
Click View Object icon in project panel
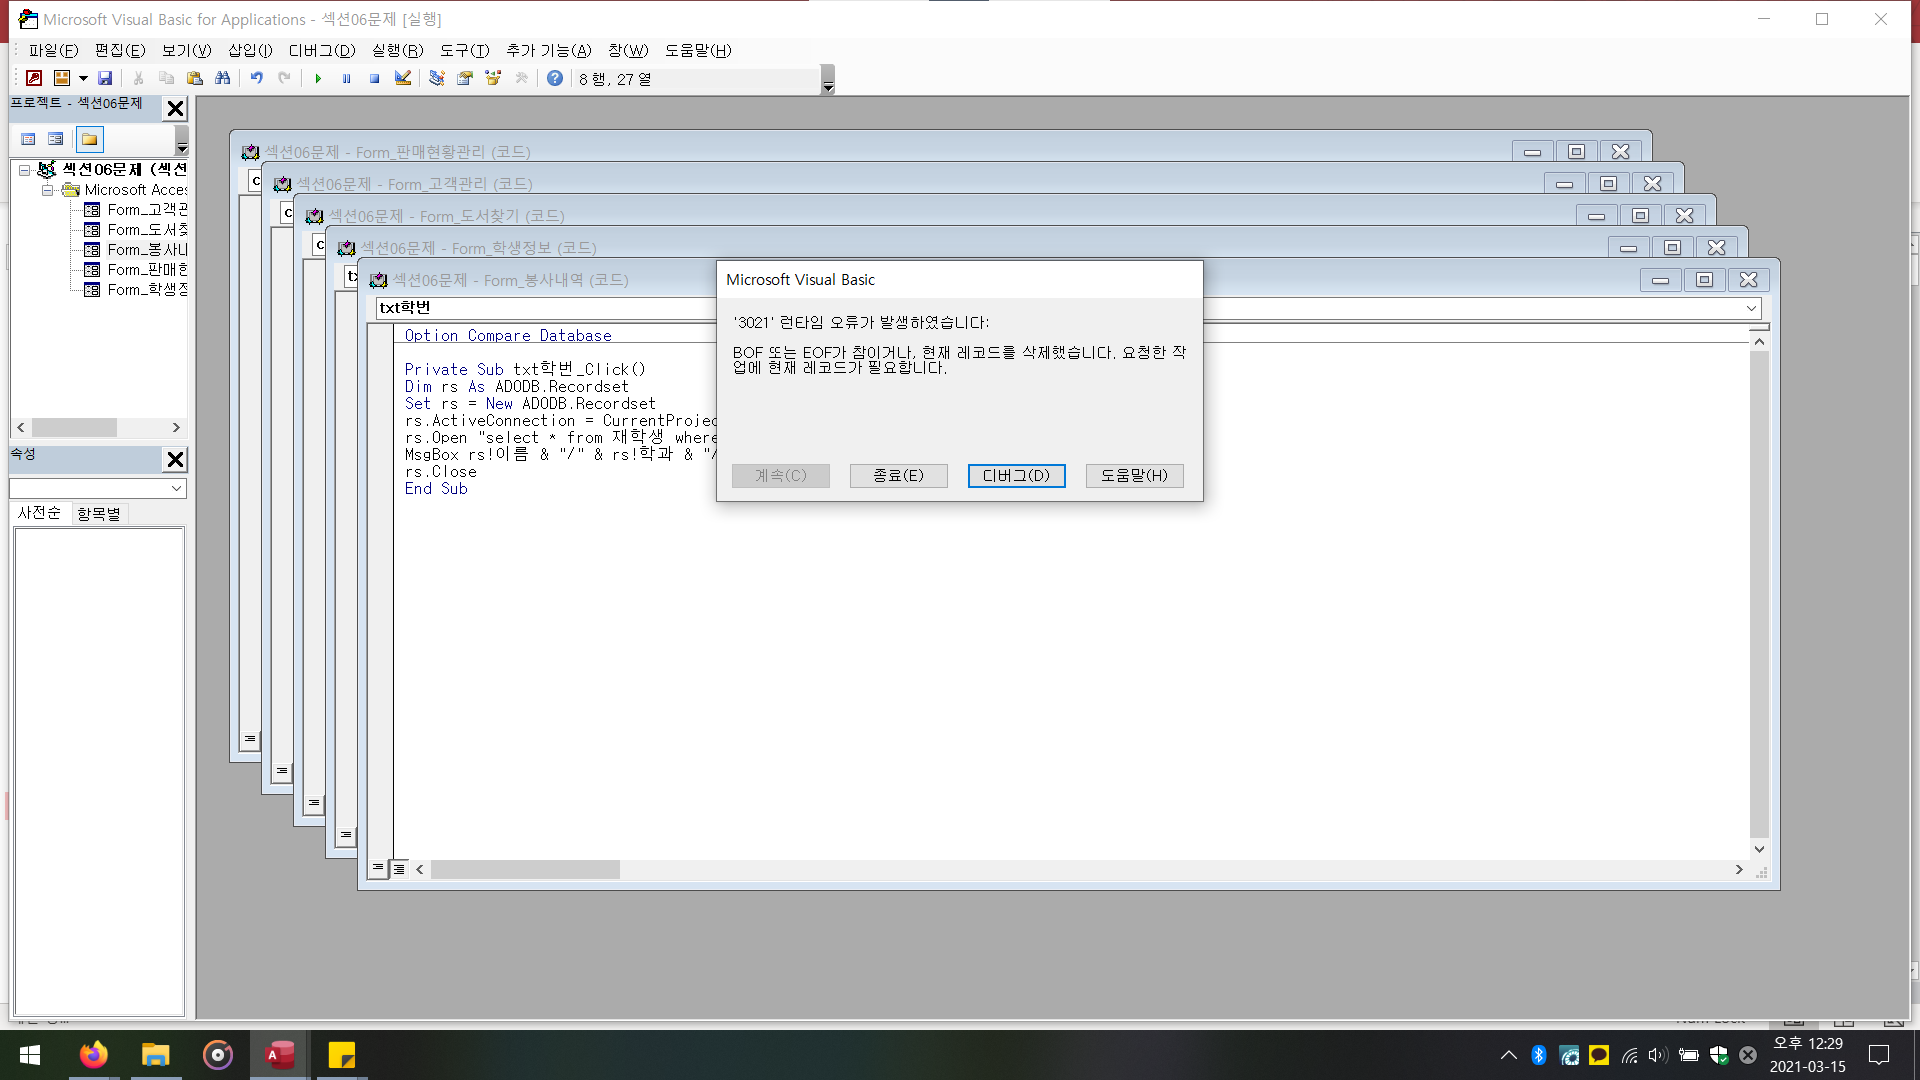[56, 139]
